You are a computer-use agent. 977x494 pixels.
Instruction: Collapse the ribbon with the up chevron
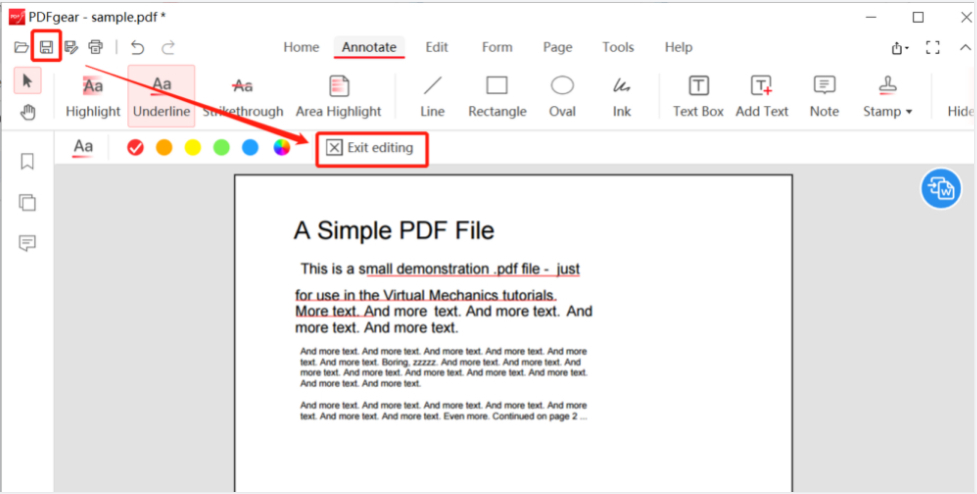(965, 47)
